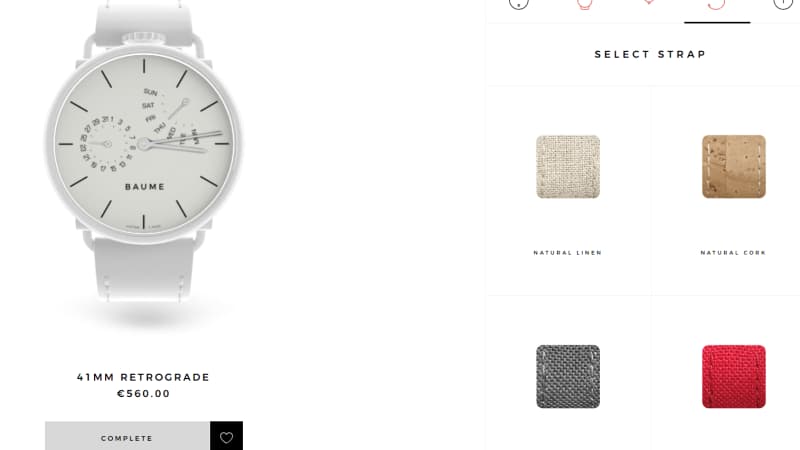
Task: Click the BAUME logo on watch dial
Action: coord(145,187)
